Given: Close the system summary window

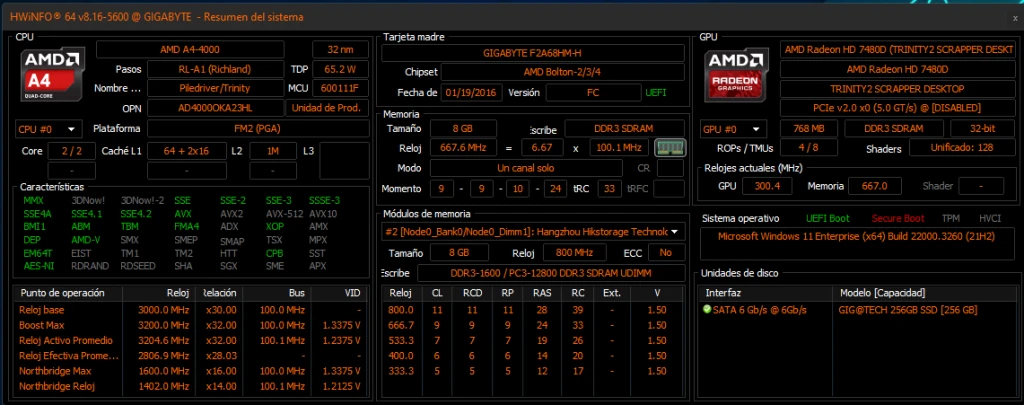Looking at the screenshot, I should click(x=1015, y=17).
